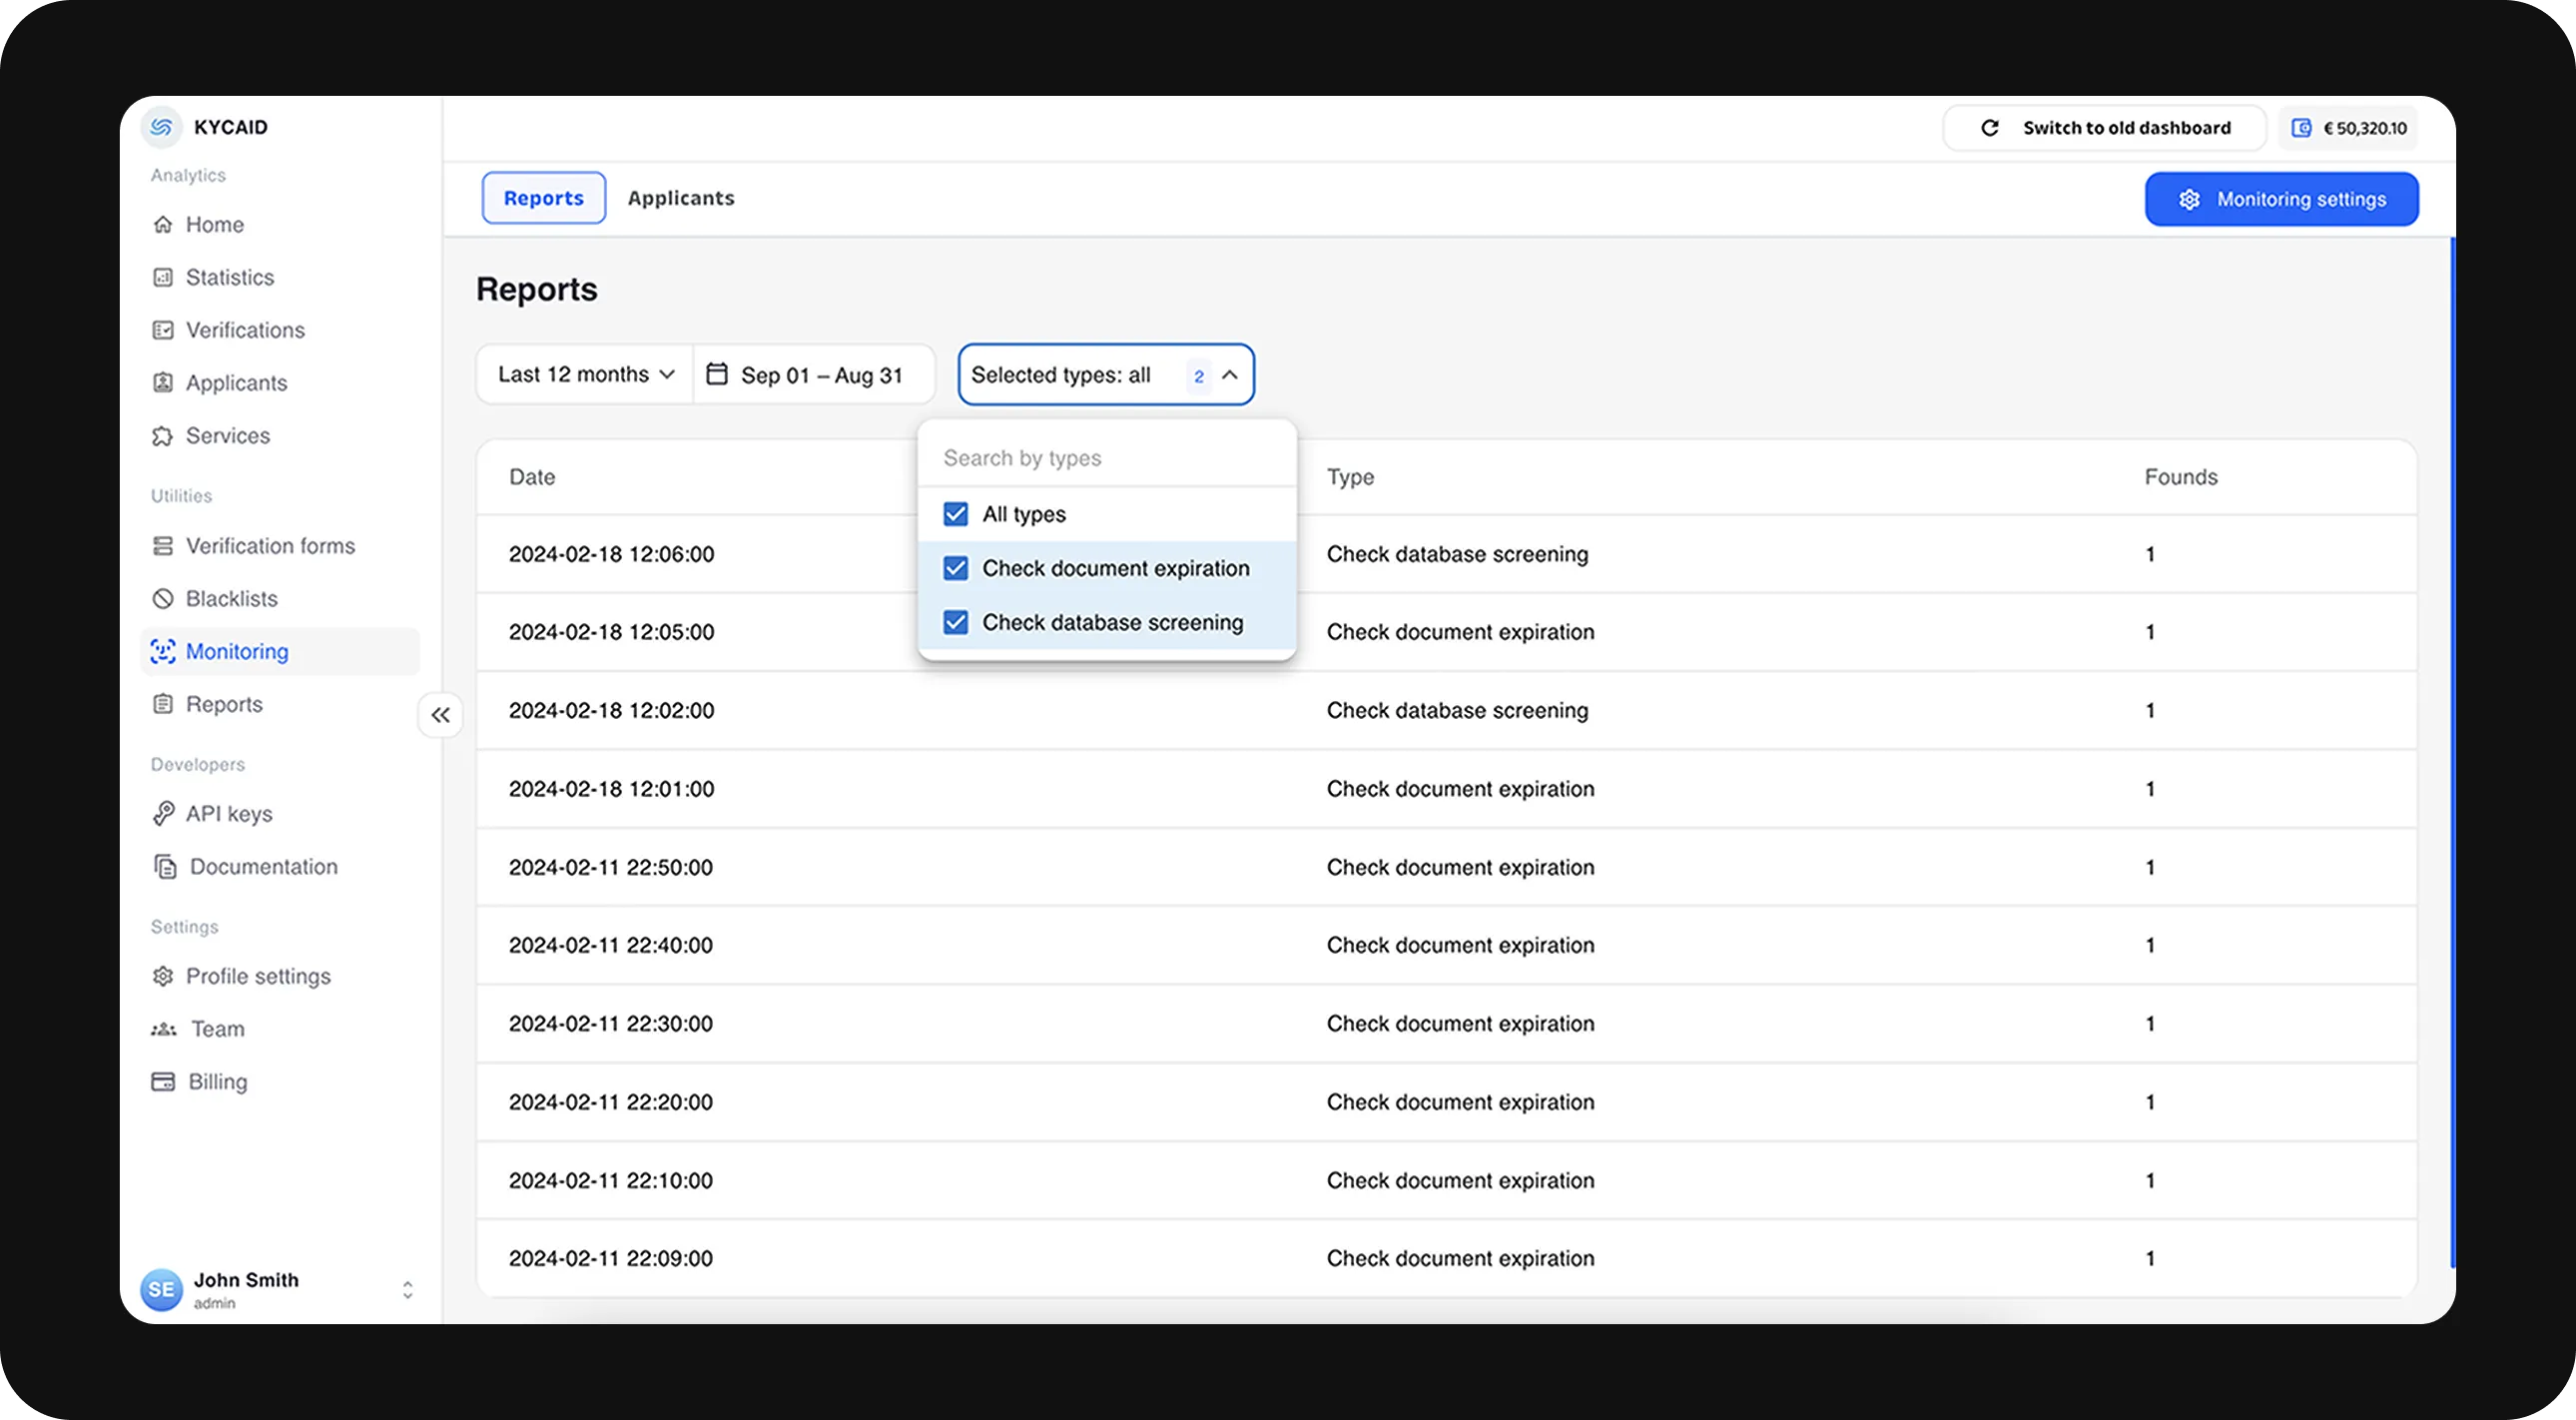Expand the Selected types filter dropdown

1106,374
